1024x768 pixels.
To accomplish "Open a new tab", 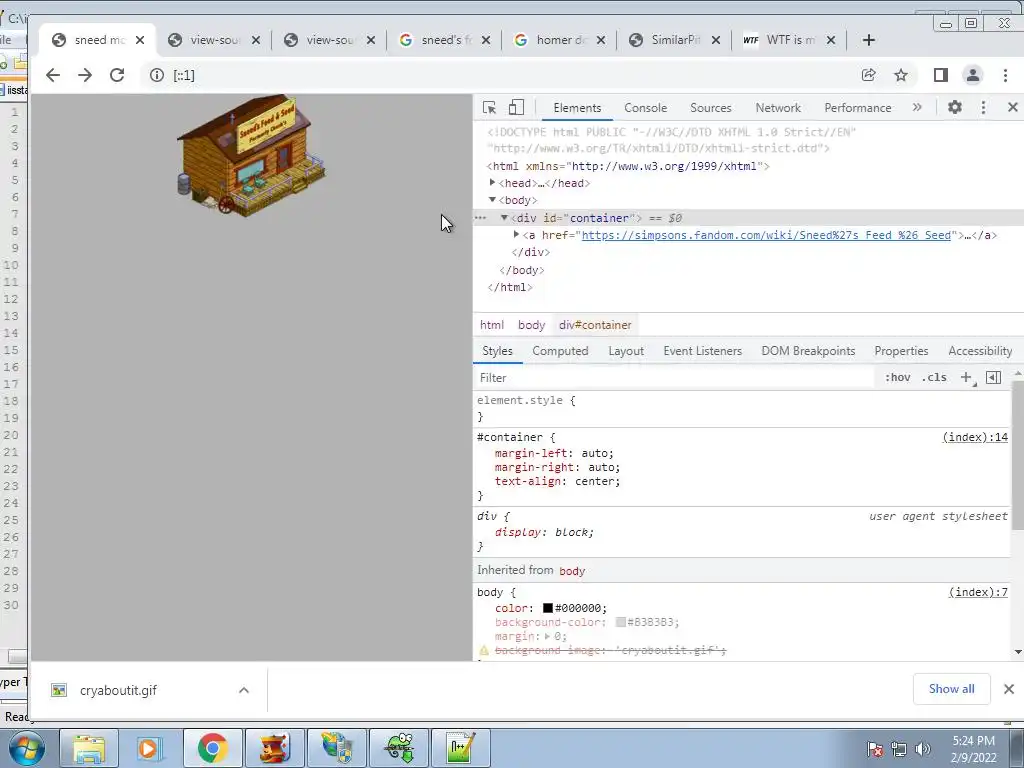I will click(x=869, y=40).
